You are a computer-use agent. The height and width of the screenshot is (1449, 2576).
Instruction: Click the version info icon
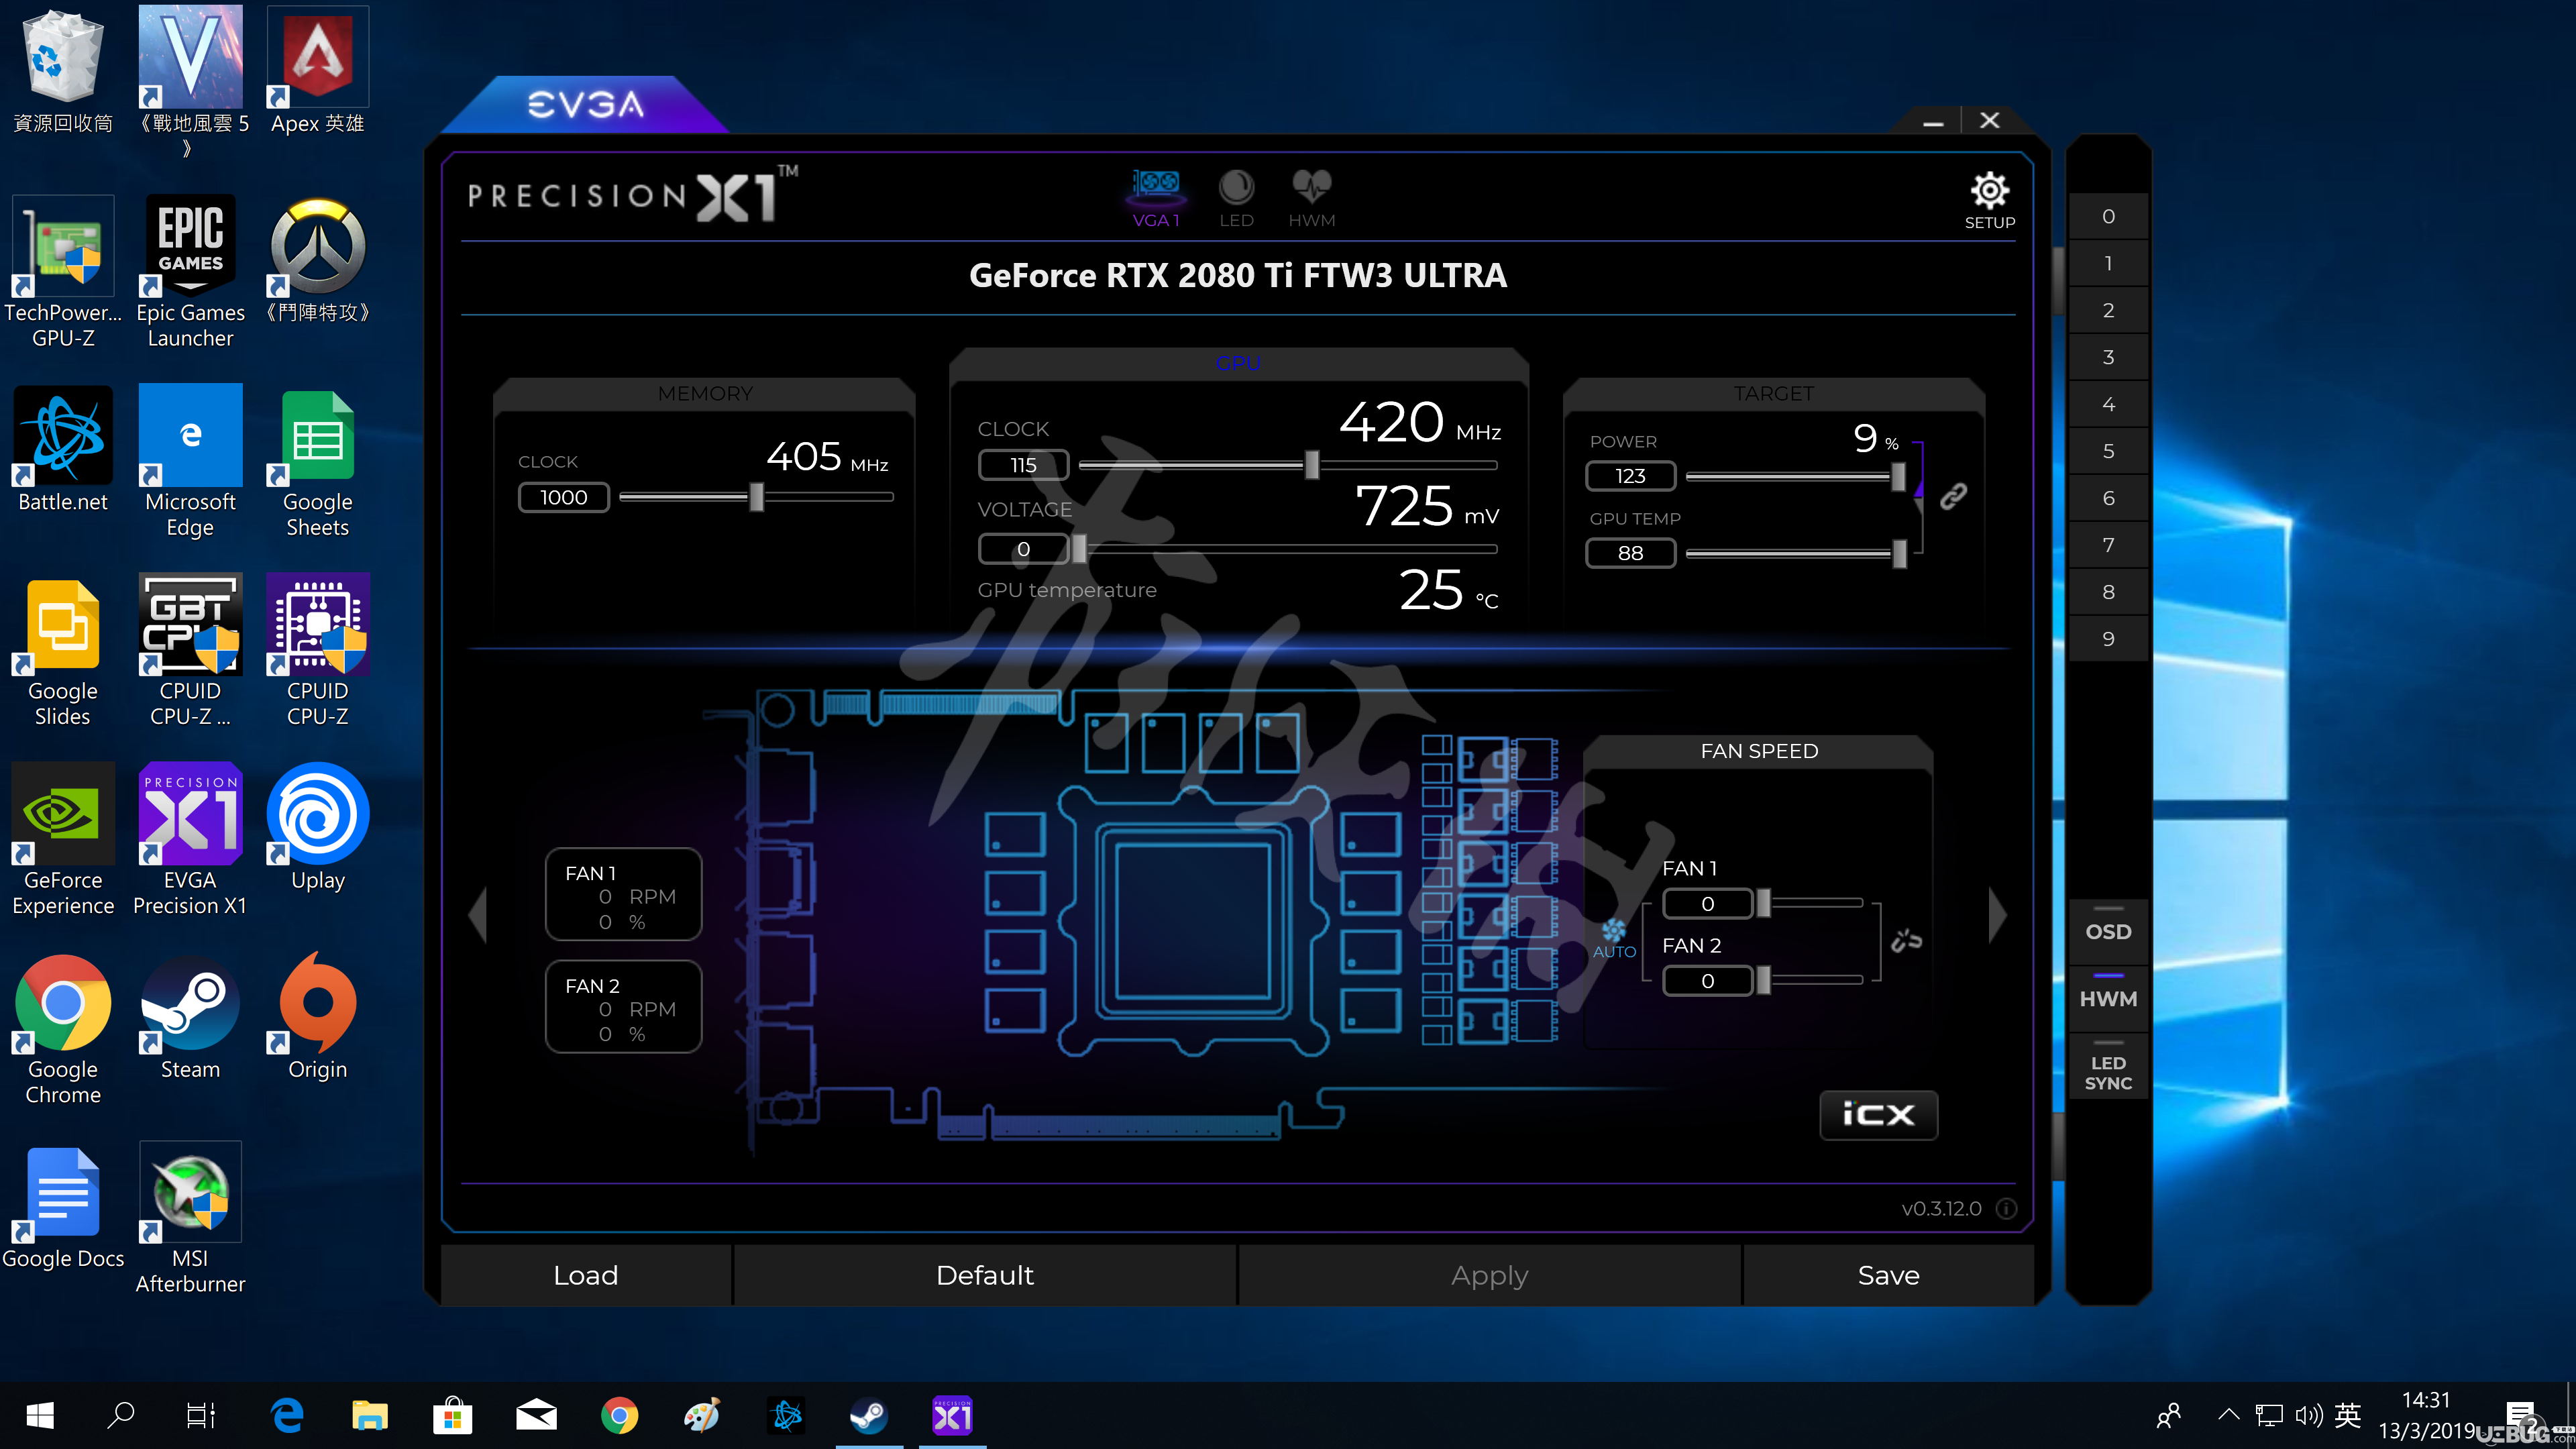click(x=2005, y=1208)
